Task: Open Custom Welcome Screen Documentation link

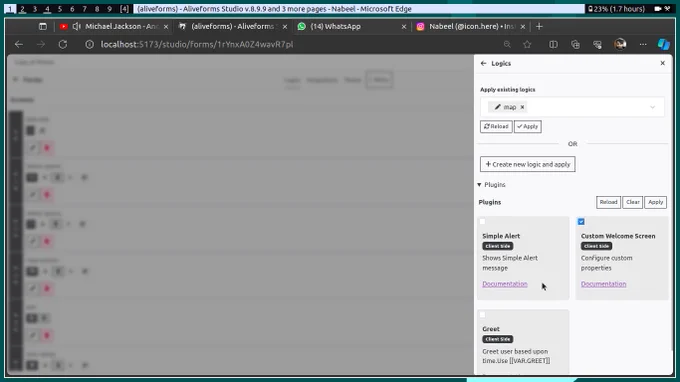Action: (x=603, y=284)
